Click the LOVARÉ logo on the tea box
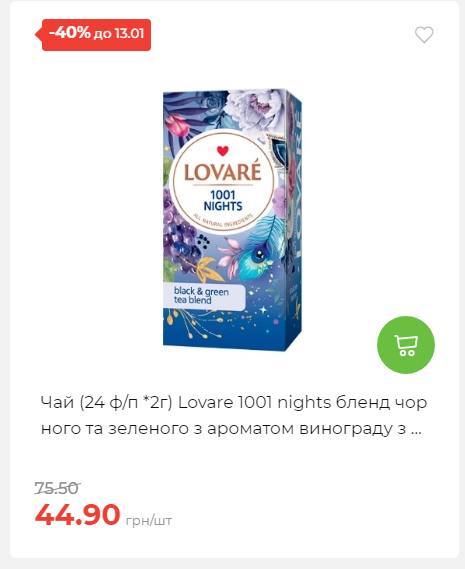Screen dimensions: 465x569 [x=223, y=172]
